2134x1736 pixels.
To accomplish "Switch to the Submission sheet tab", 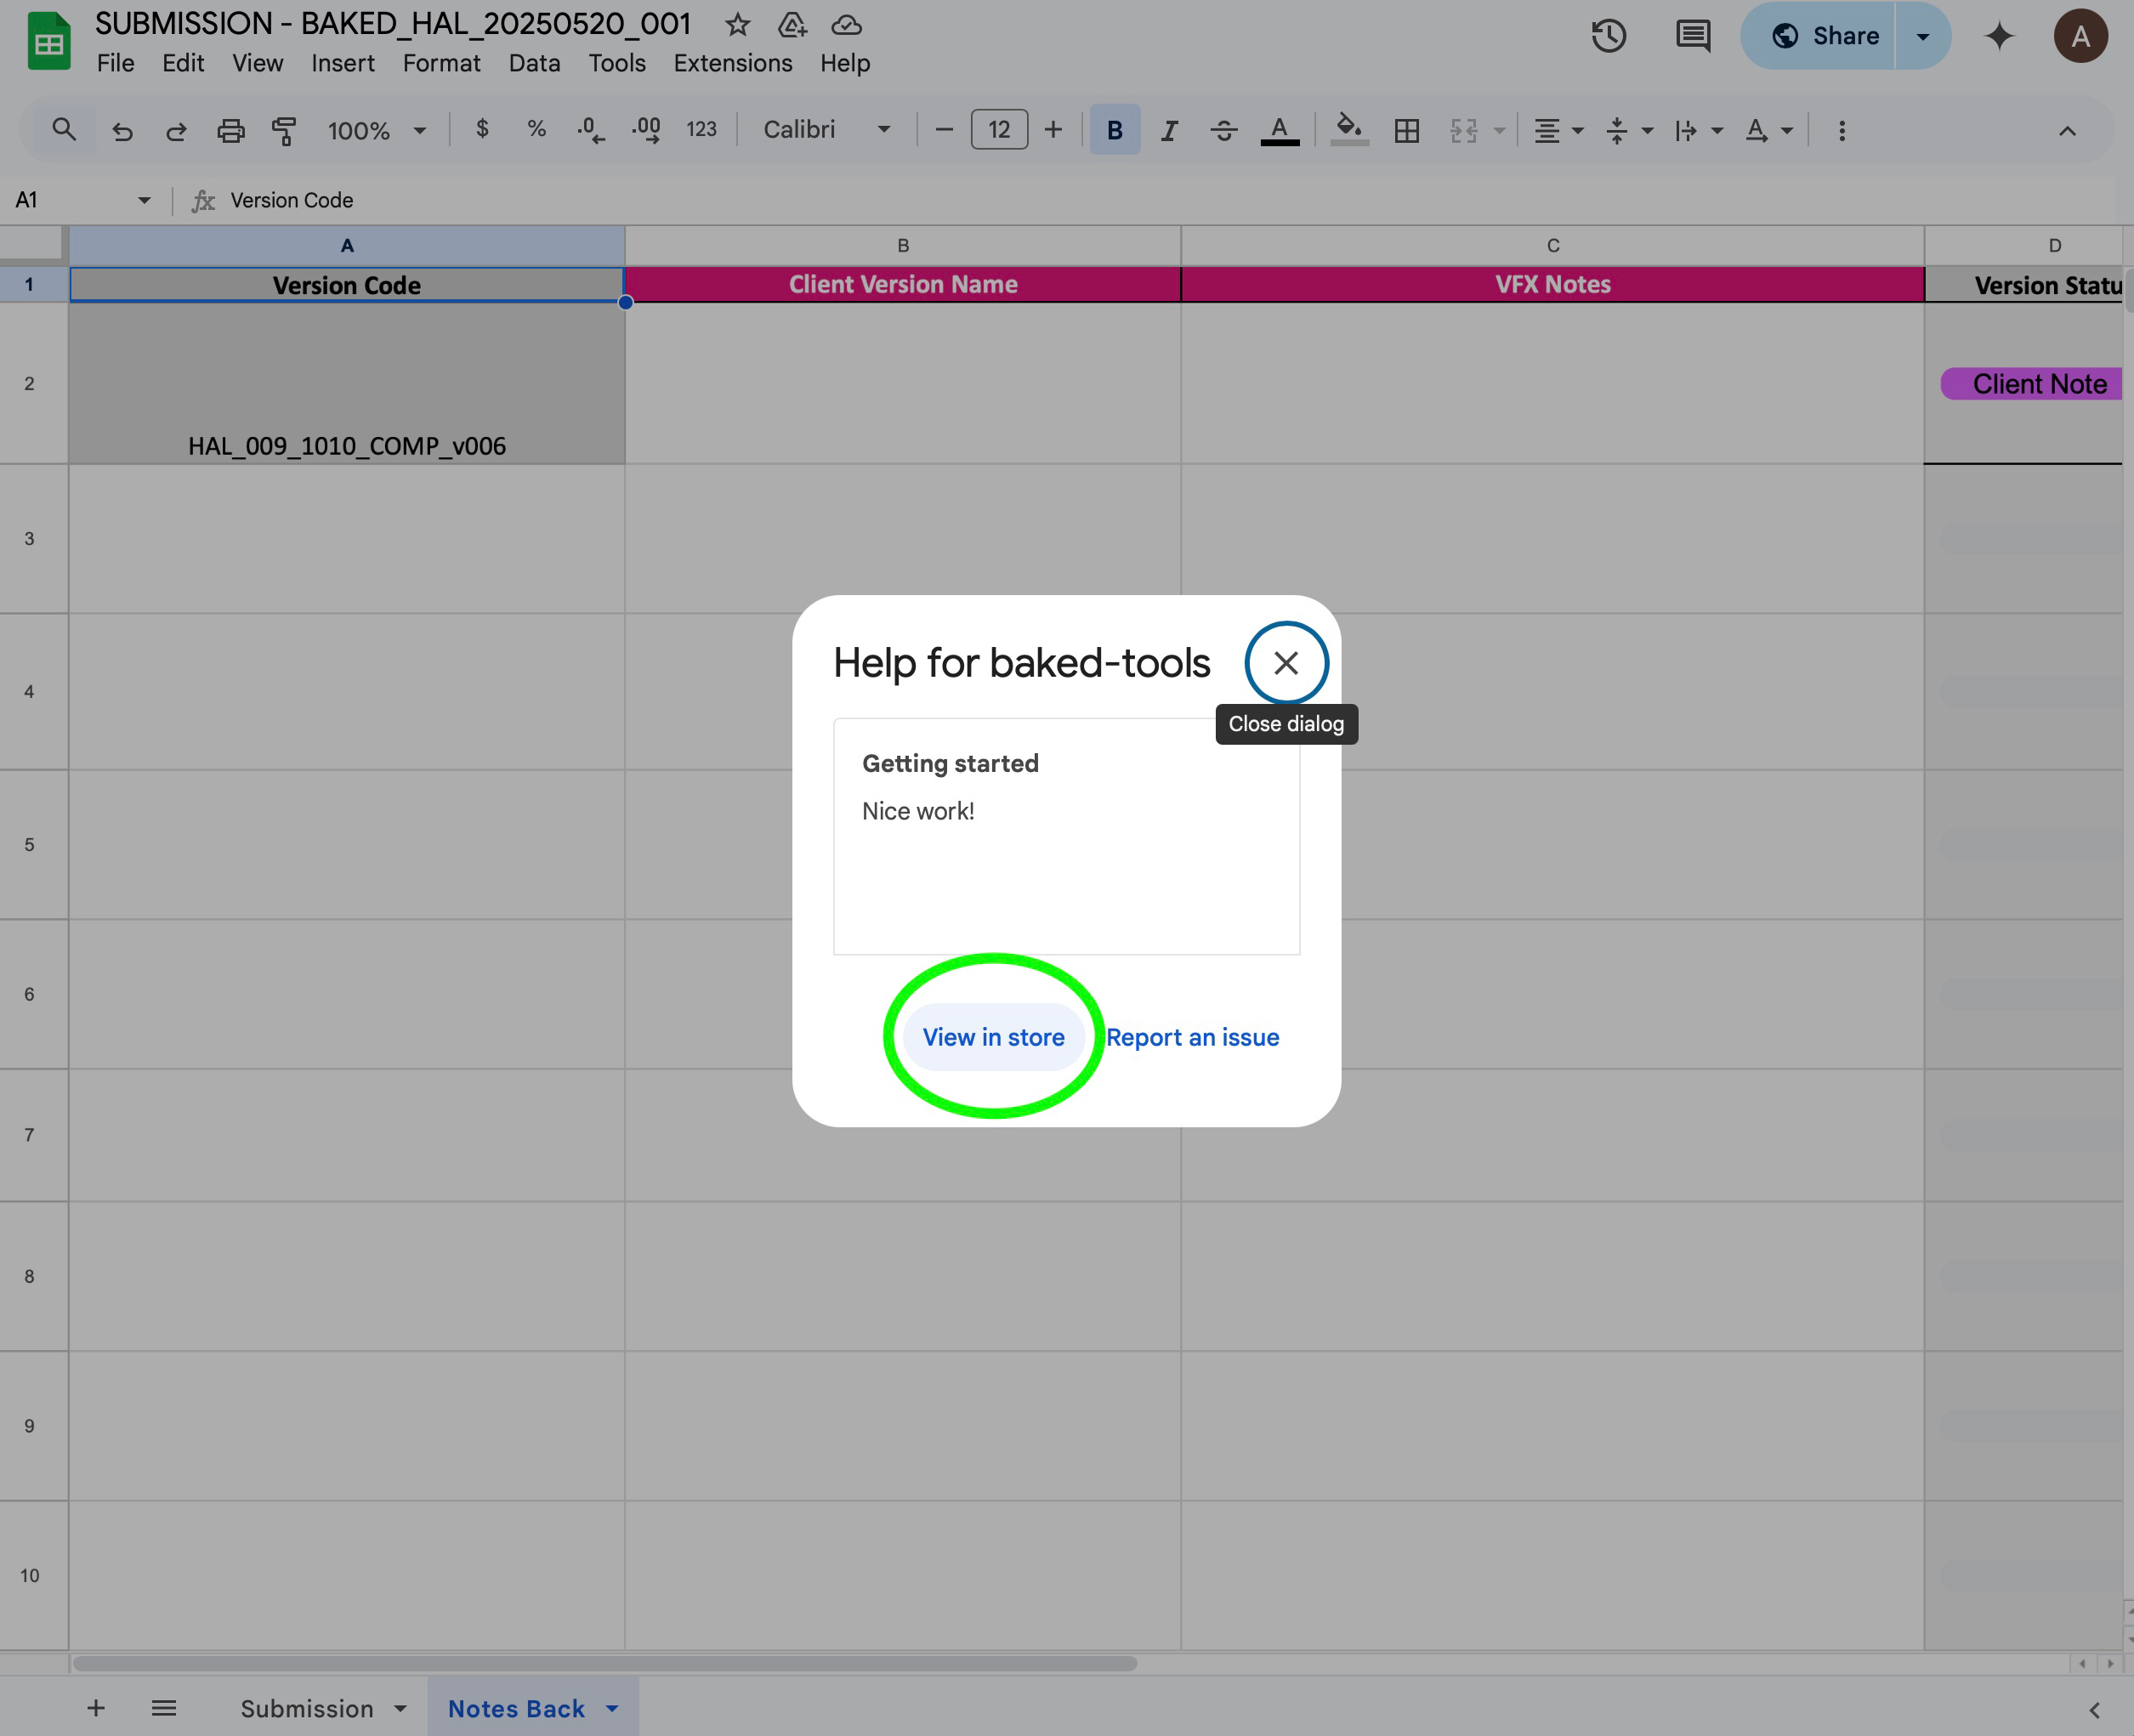I will click(x=307, y=1708).
